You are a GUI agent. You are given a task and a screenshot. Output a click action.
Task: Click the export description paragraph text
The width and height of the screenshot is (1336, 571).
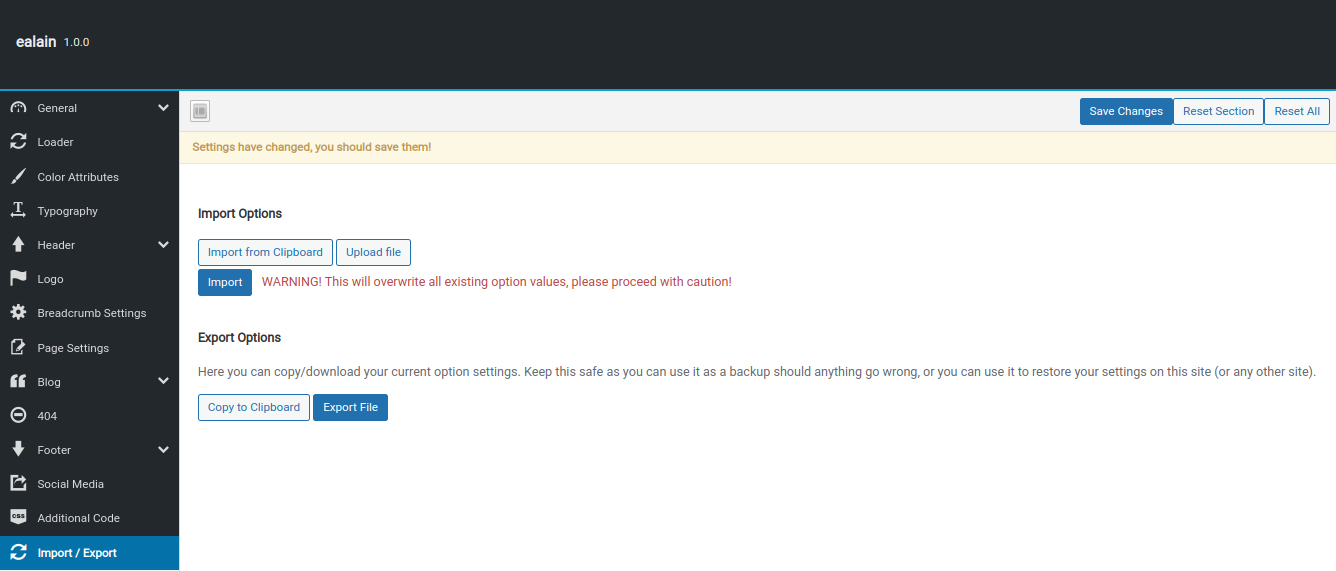coord(757,372)
